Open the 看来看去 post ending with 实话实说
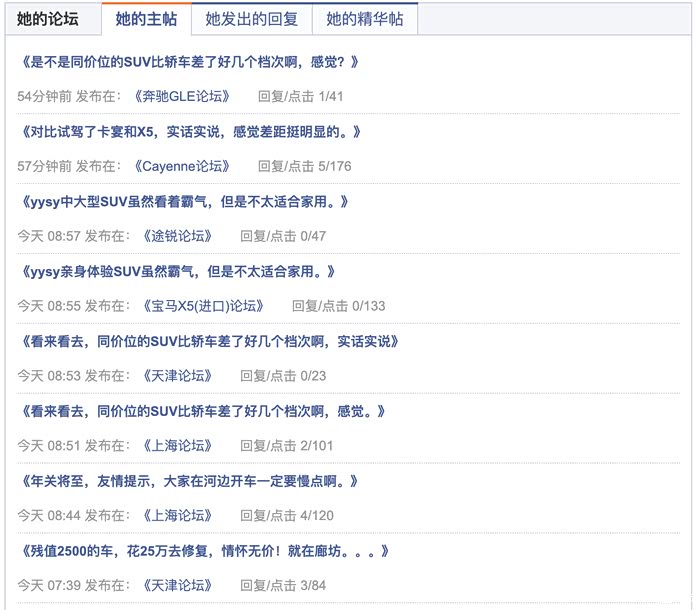The width and height of the screenshot is (700, 610). (209, 341)
